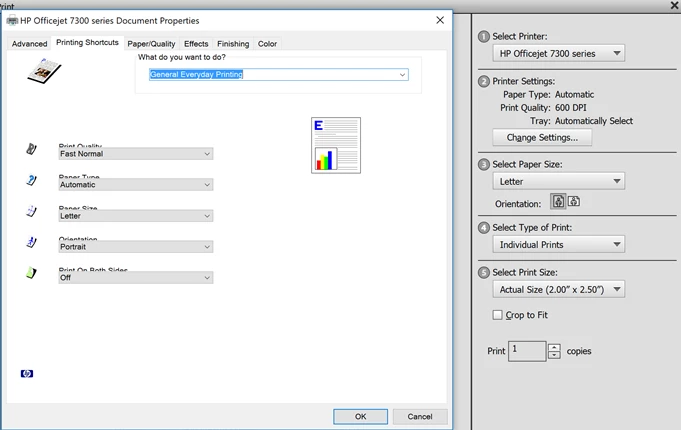Viewport: 681px width, 430px height.
Task: Open the Fast Normal print quality dropdown
Action: (136, 154)
